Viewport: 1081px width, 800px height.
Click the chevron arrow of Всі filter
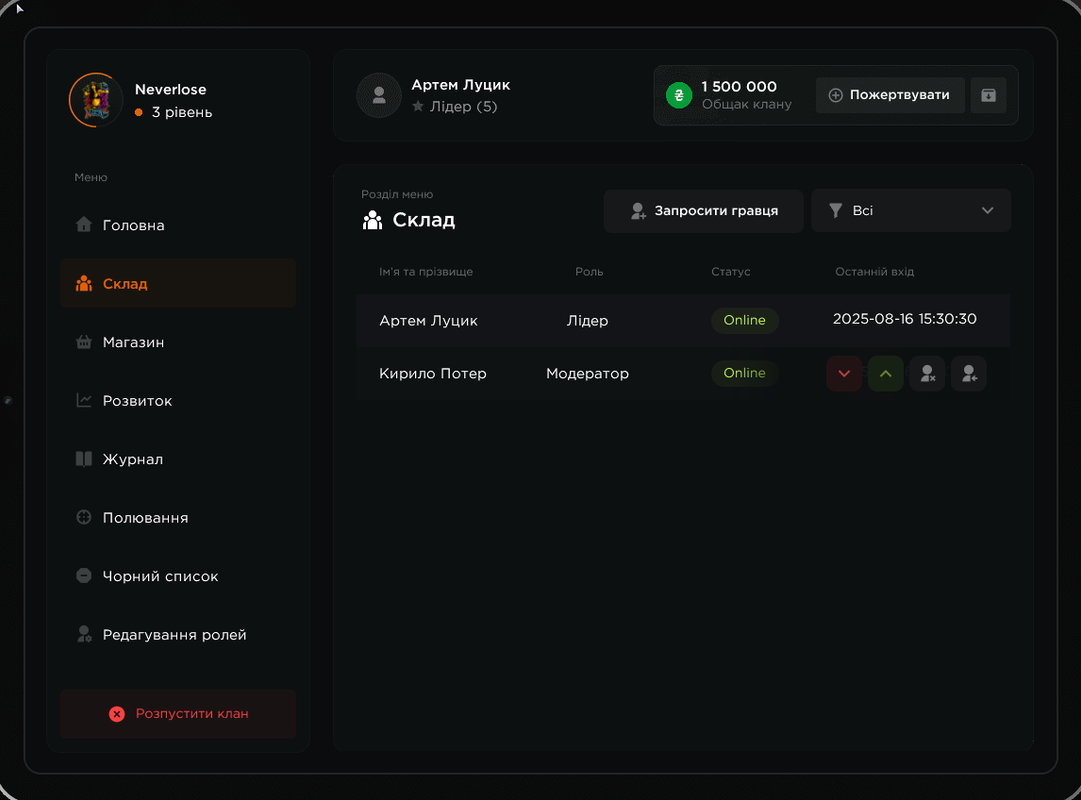click(988, 210)
